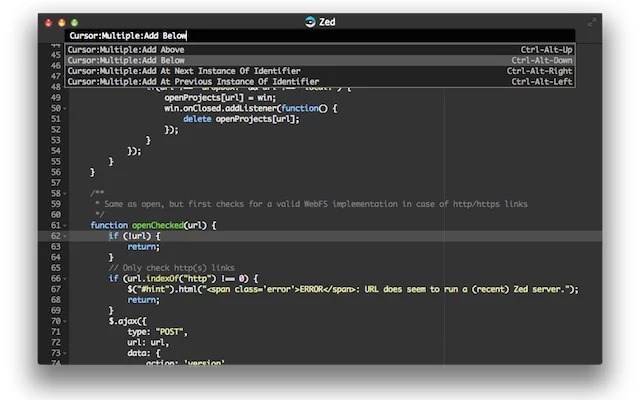
Task: Click the delete keyword on line 51
Action: pos(198,118)
